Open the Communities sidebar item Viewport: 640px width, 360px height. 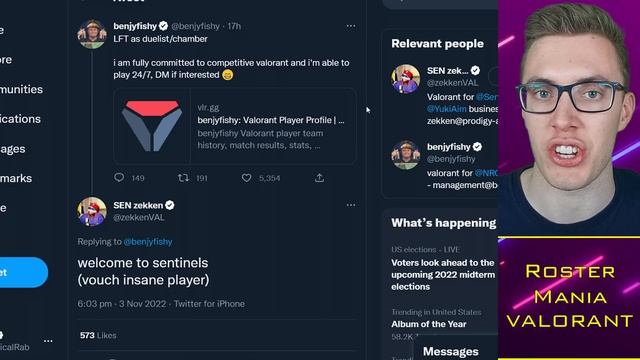21,89
